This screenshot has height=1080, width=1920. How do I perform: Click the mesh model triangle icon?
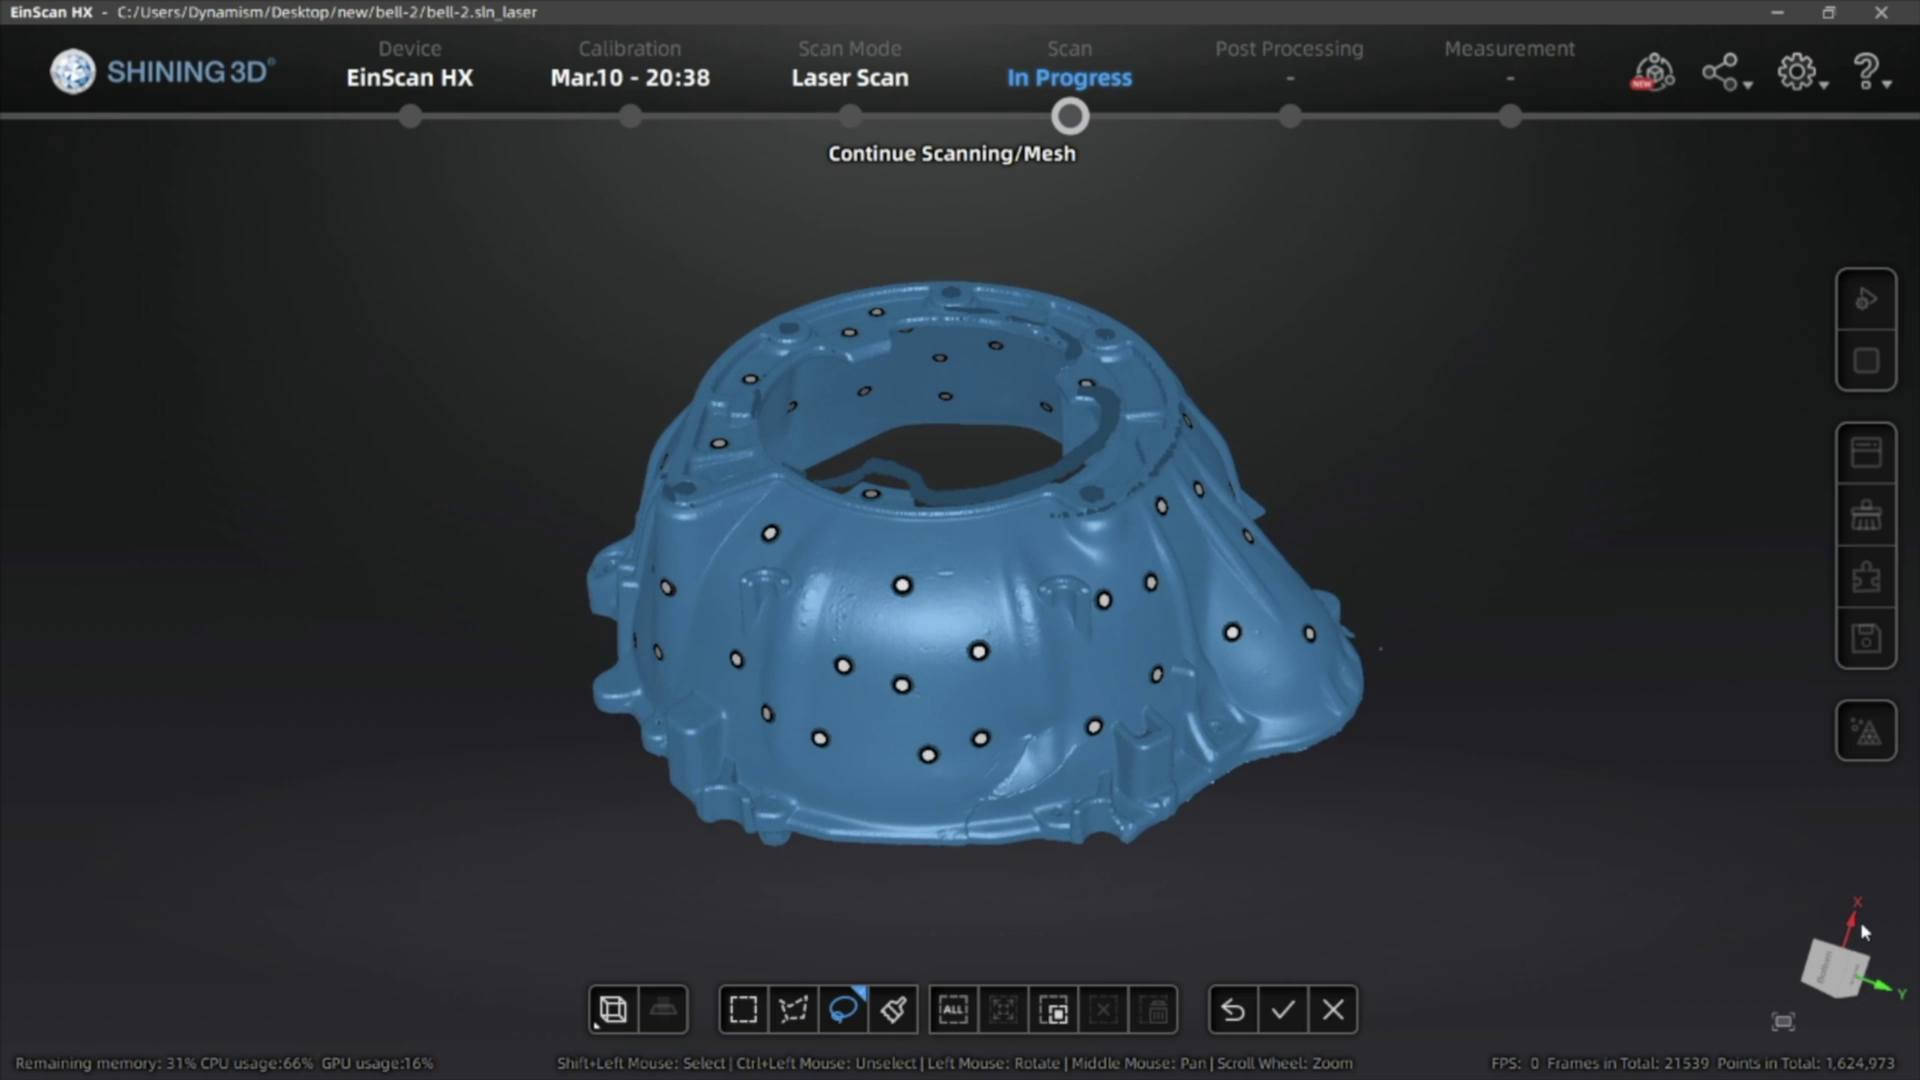[1866, 731]
